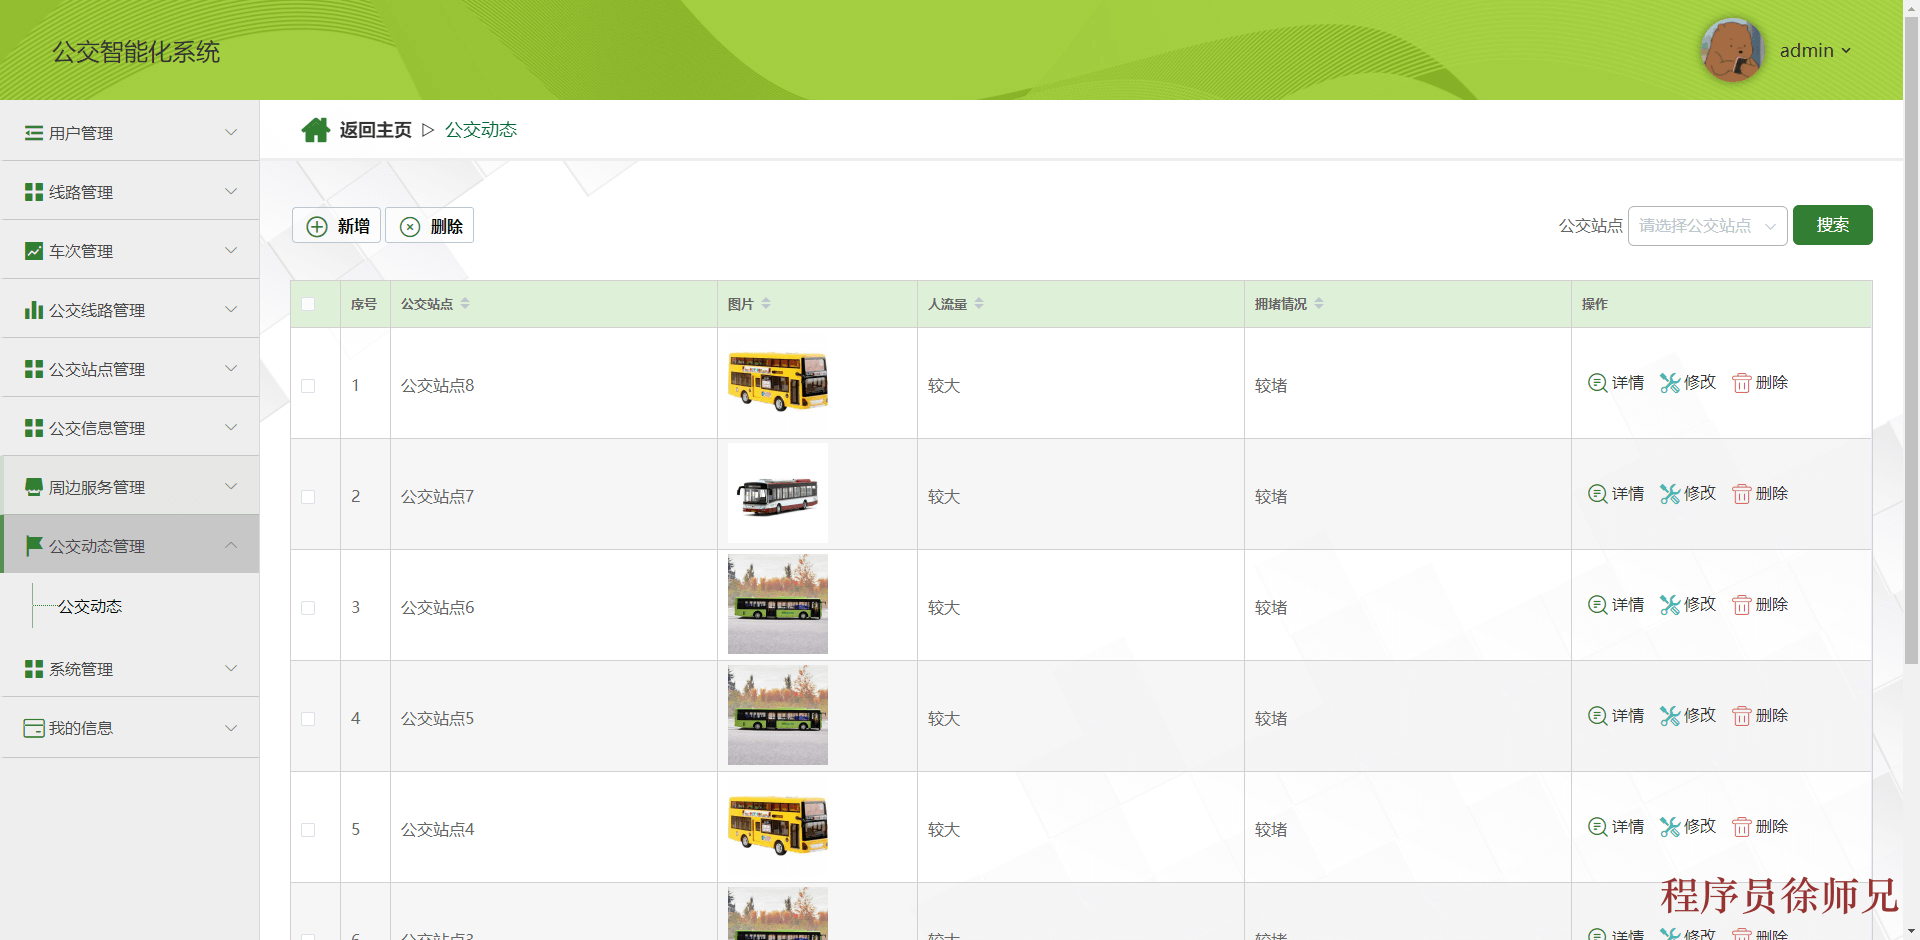Click the home icon in breadcrumb
Screen dimensions: 1920x940
[316, 130]
